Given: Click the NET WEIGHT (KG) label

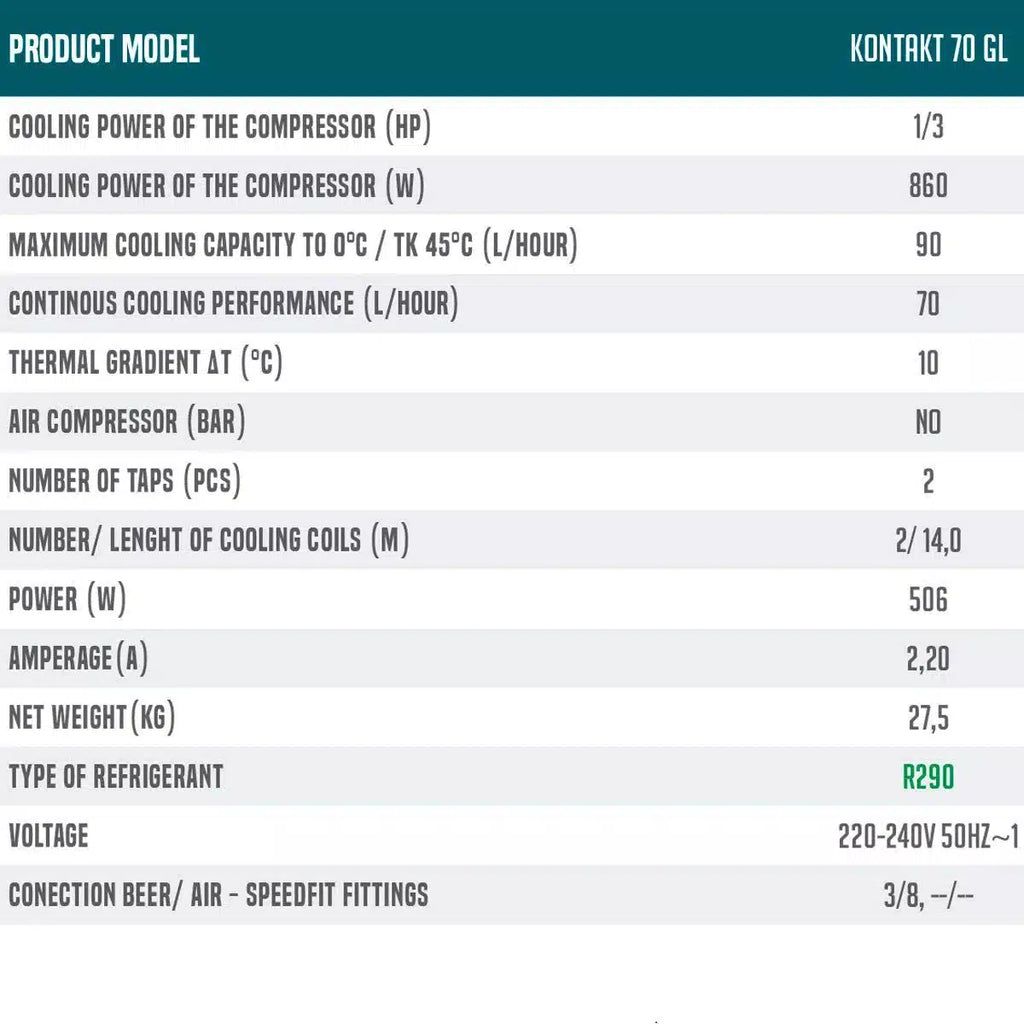Looking at the screenshot, I should [x=92, y=718].
